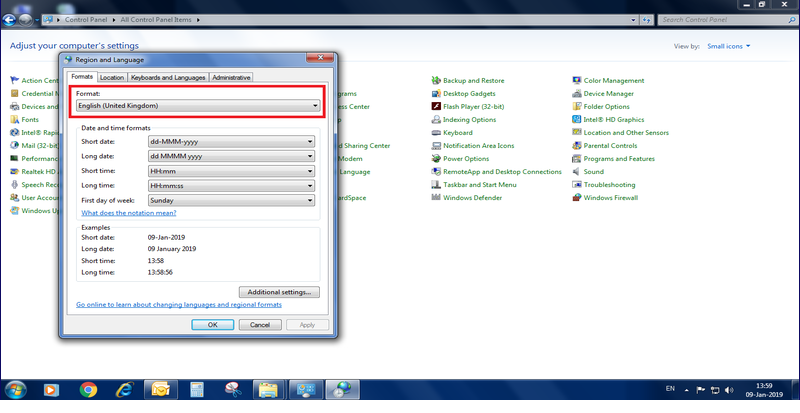This screenshot has width=800, height=413.
Task: Click the Back navigation arrow
Action: click(9, 20)
